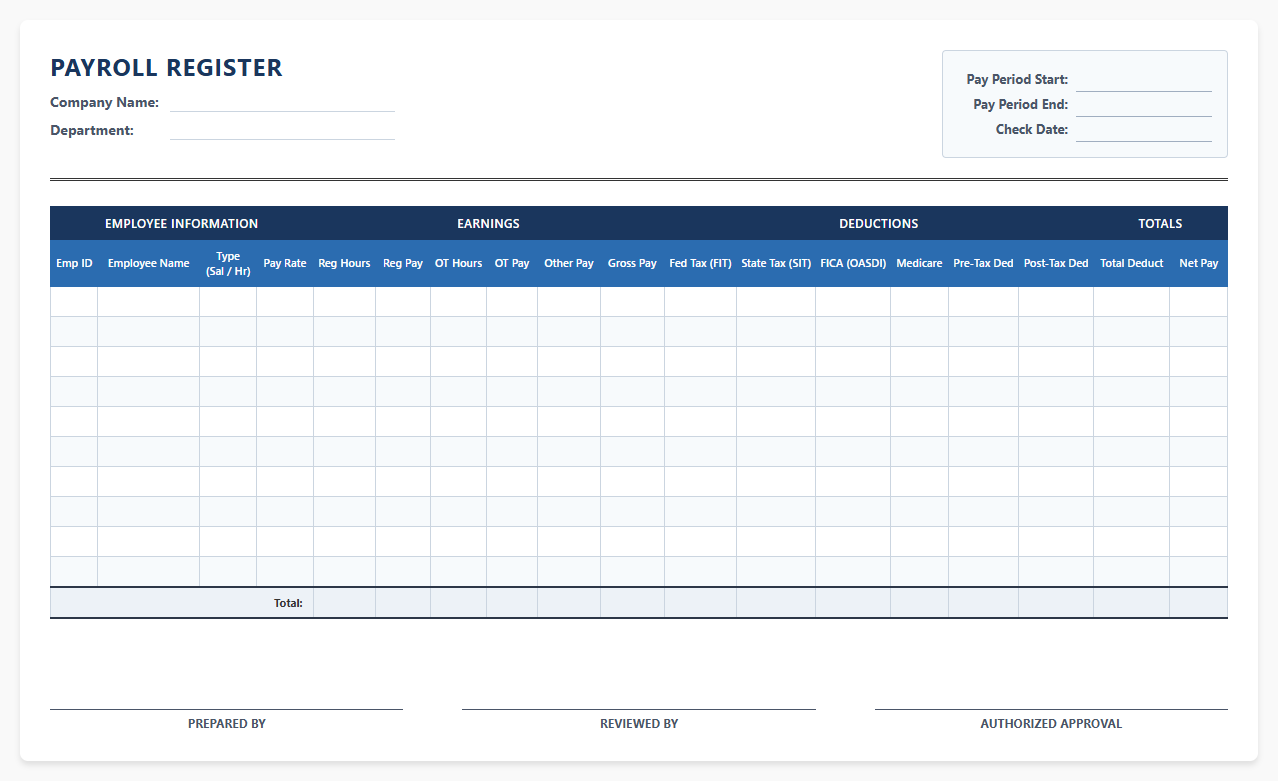1278x781 pixels.
Task: Select the Reg Hours column header
Action: point(344,264)
